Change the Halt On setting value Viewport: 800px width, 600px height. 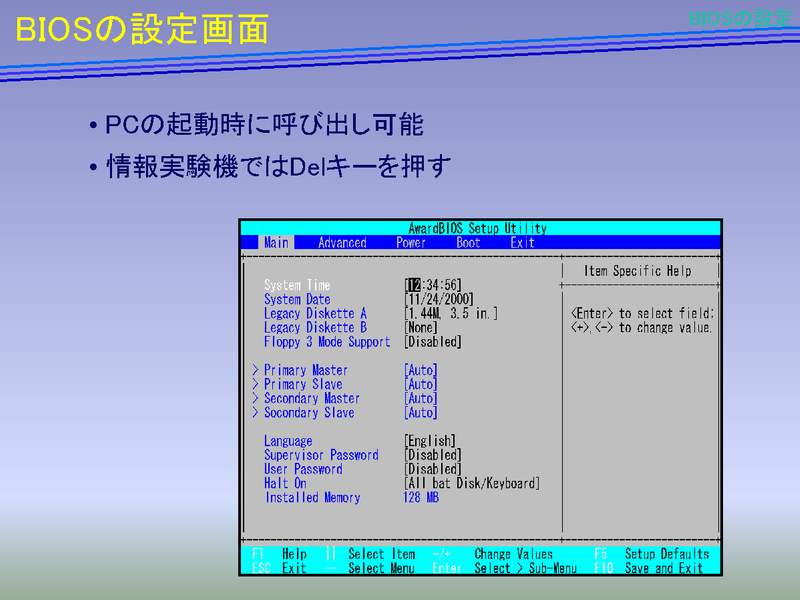471,484
